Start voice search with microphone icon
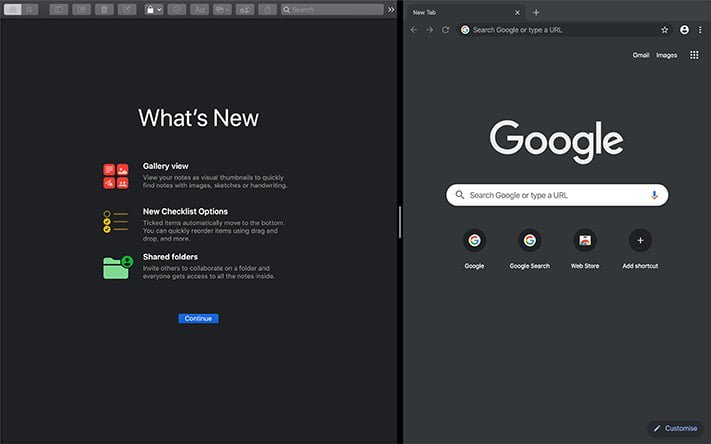The width and height of the screenshot is (711, 444). coord(654,195)
